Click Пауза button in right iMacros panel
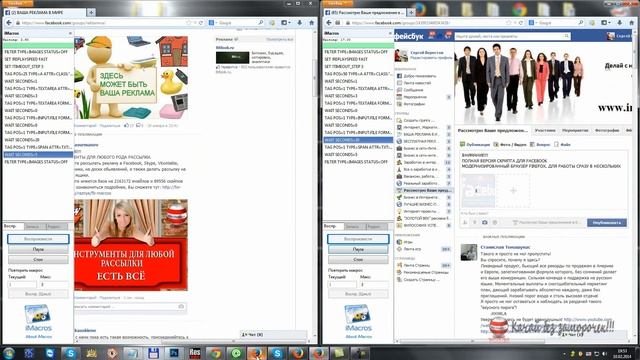 point(358,249)
